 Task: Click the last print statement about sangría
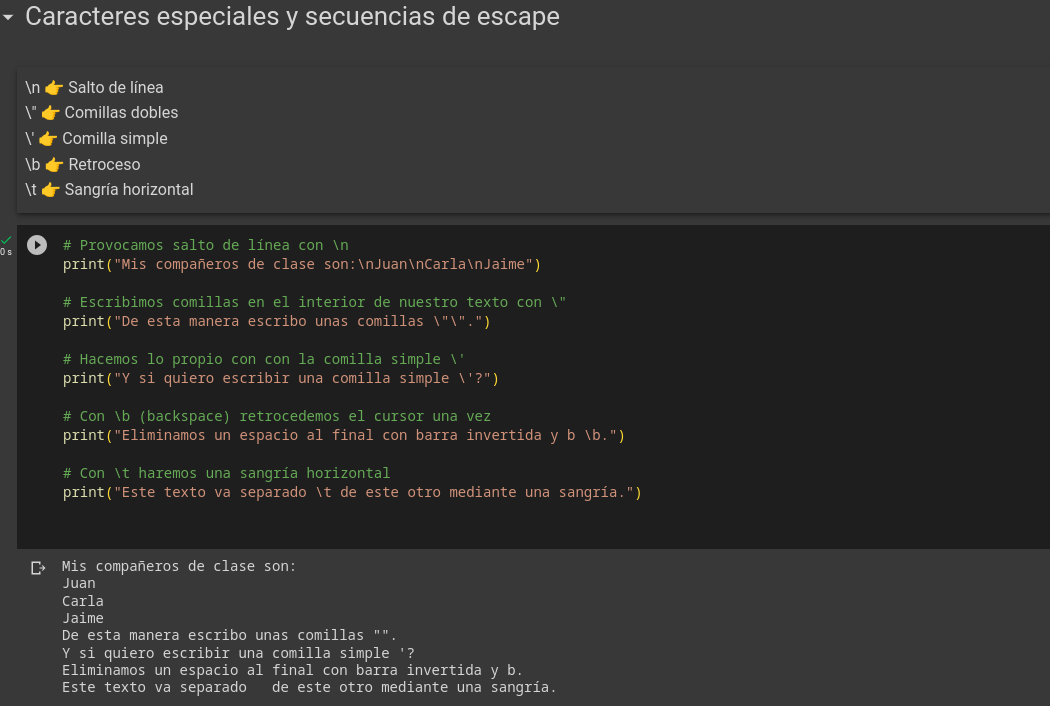coord(351,492)
